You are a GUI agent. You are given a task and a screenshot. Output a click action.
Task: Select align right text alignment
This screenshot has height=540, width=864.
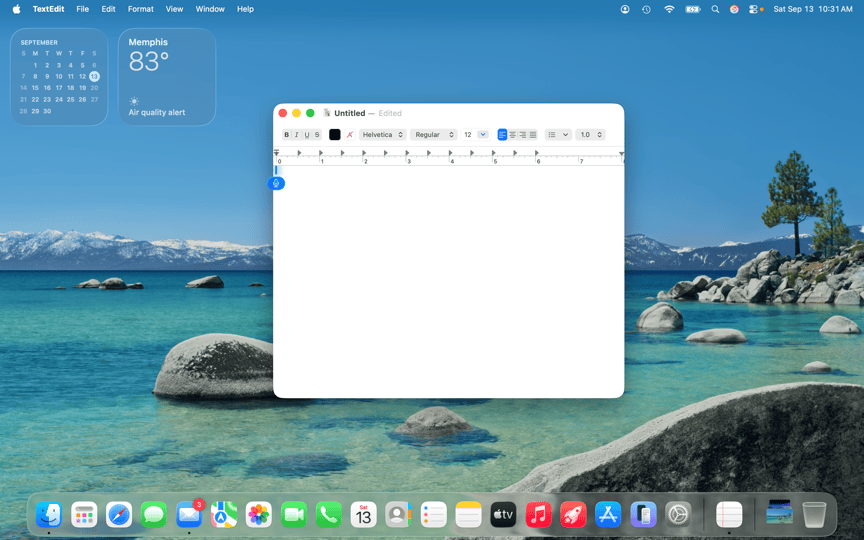(x=522, y=134)
